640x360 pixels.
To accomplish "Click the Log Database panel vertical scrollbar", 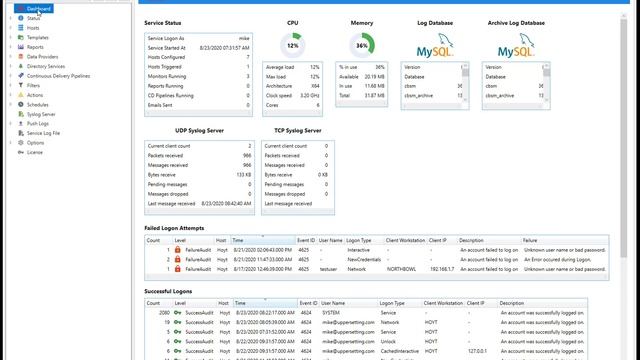I will [x=465, y=83].
